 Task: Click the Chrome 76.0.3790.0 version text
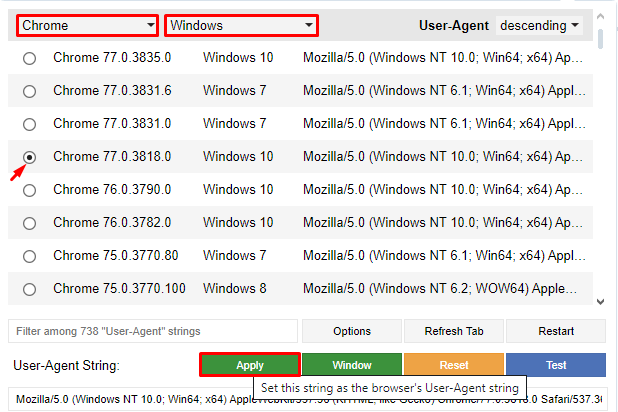click(112, 190)
